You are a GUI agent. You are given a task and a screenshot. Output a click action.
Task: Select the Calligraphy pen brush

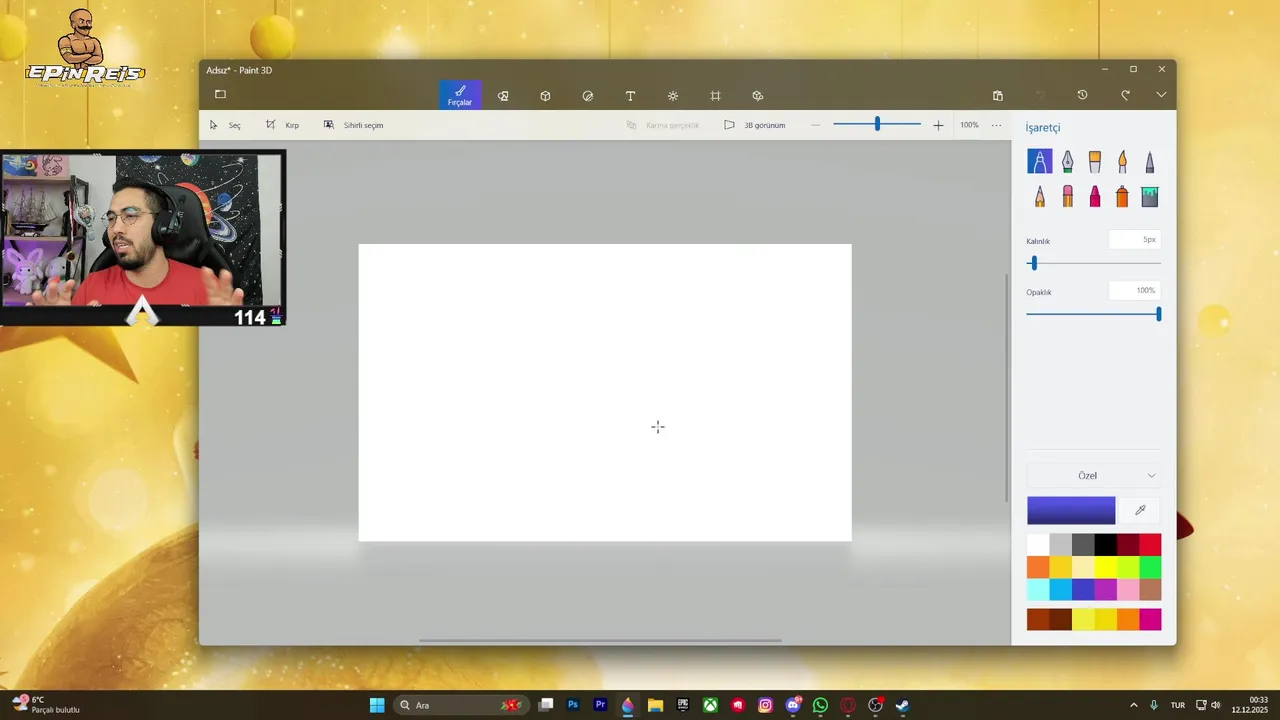click(1067, 161)
